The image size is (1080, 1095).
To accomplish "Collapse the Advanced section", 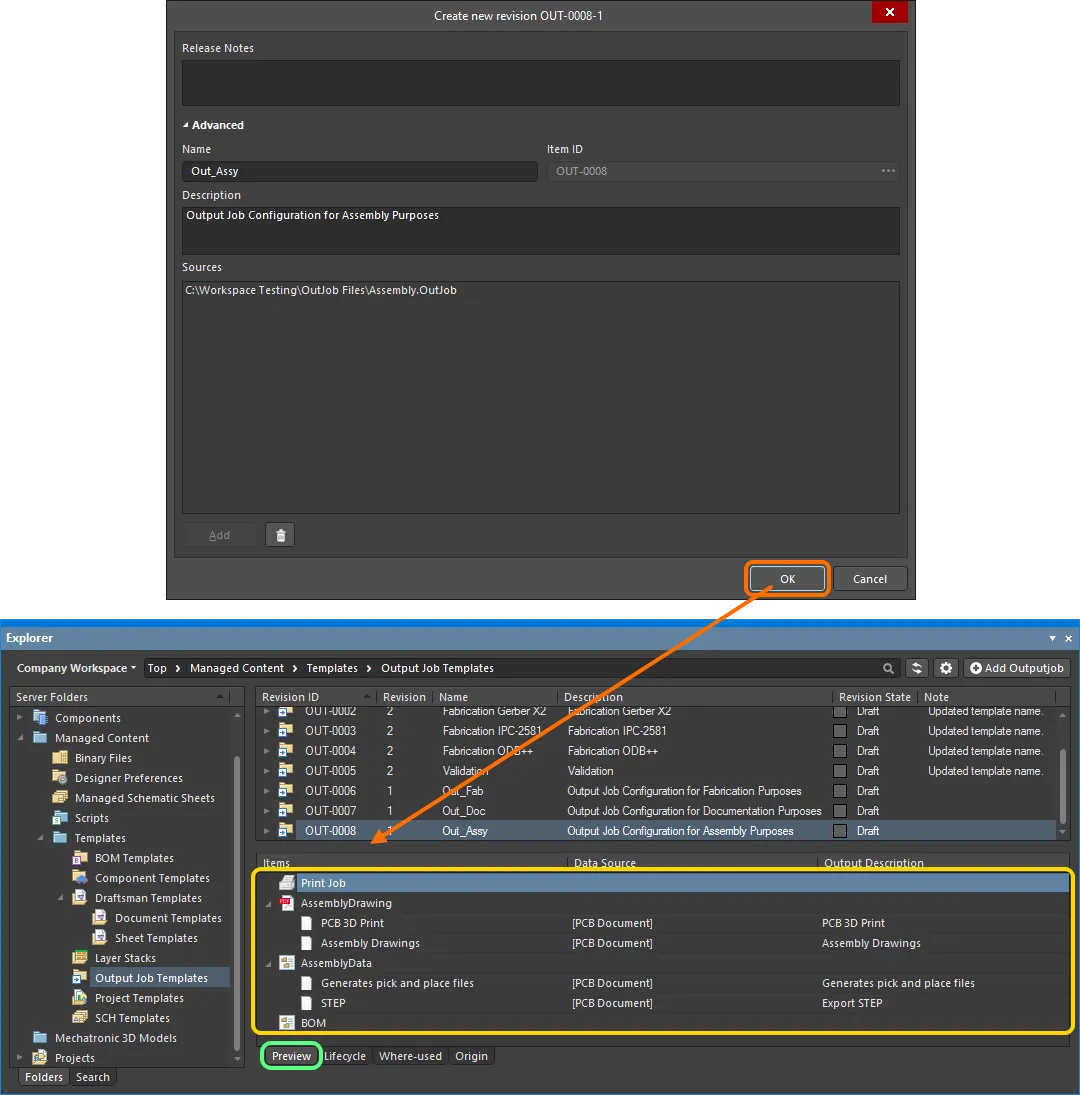I will click(x=186, y=125).
